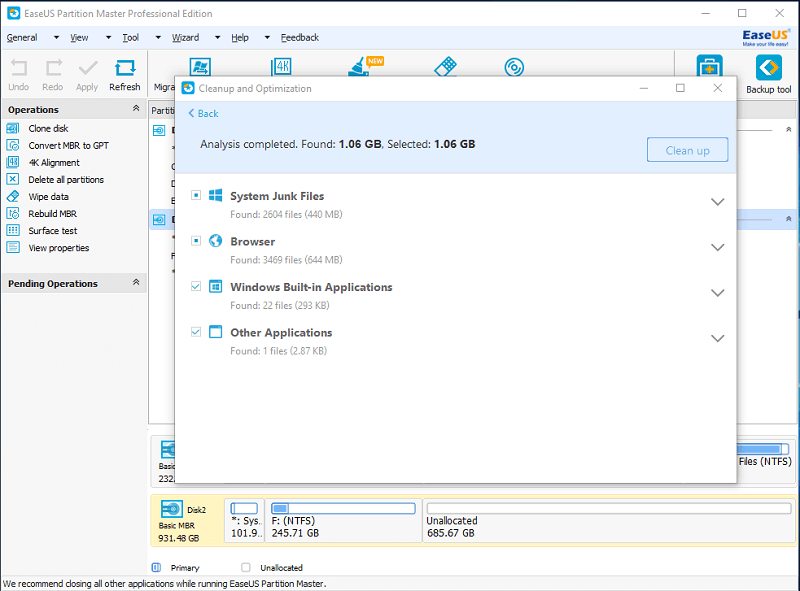Click the Delete all partitions label

point(66,180)
